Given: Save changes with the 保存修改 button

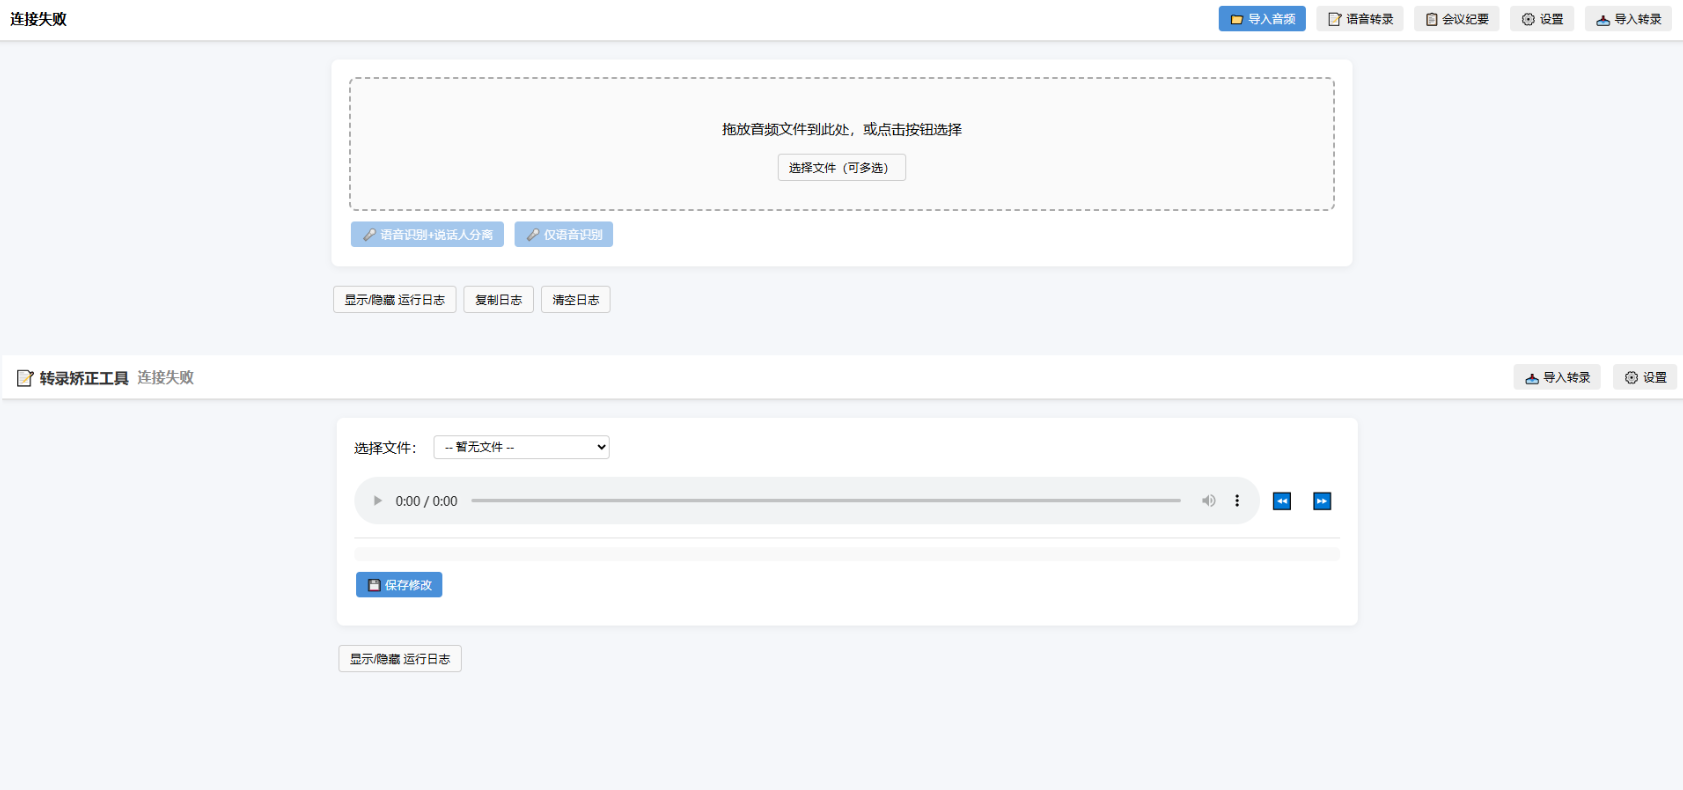Looking at the screenshot, I should coord(399,585).
